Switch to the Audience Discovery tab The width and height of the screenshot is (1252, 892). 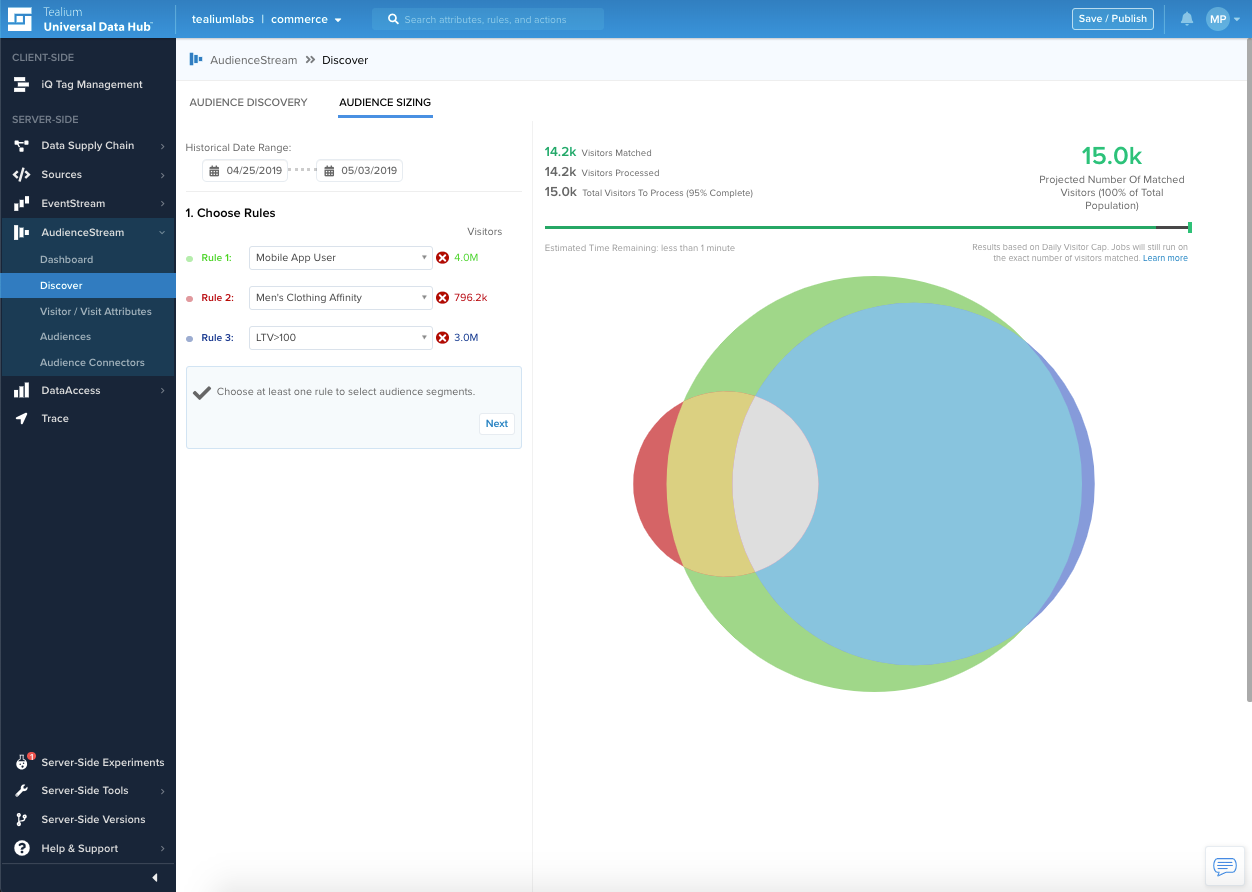click(248, 103)
